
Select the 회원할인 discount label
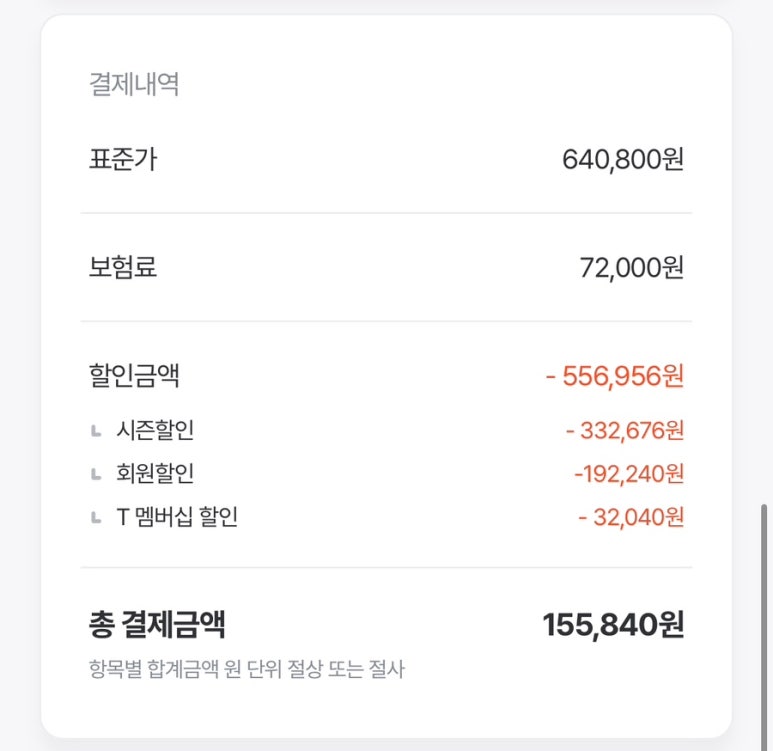[x=155, y=473]
